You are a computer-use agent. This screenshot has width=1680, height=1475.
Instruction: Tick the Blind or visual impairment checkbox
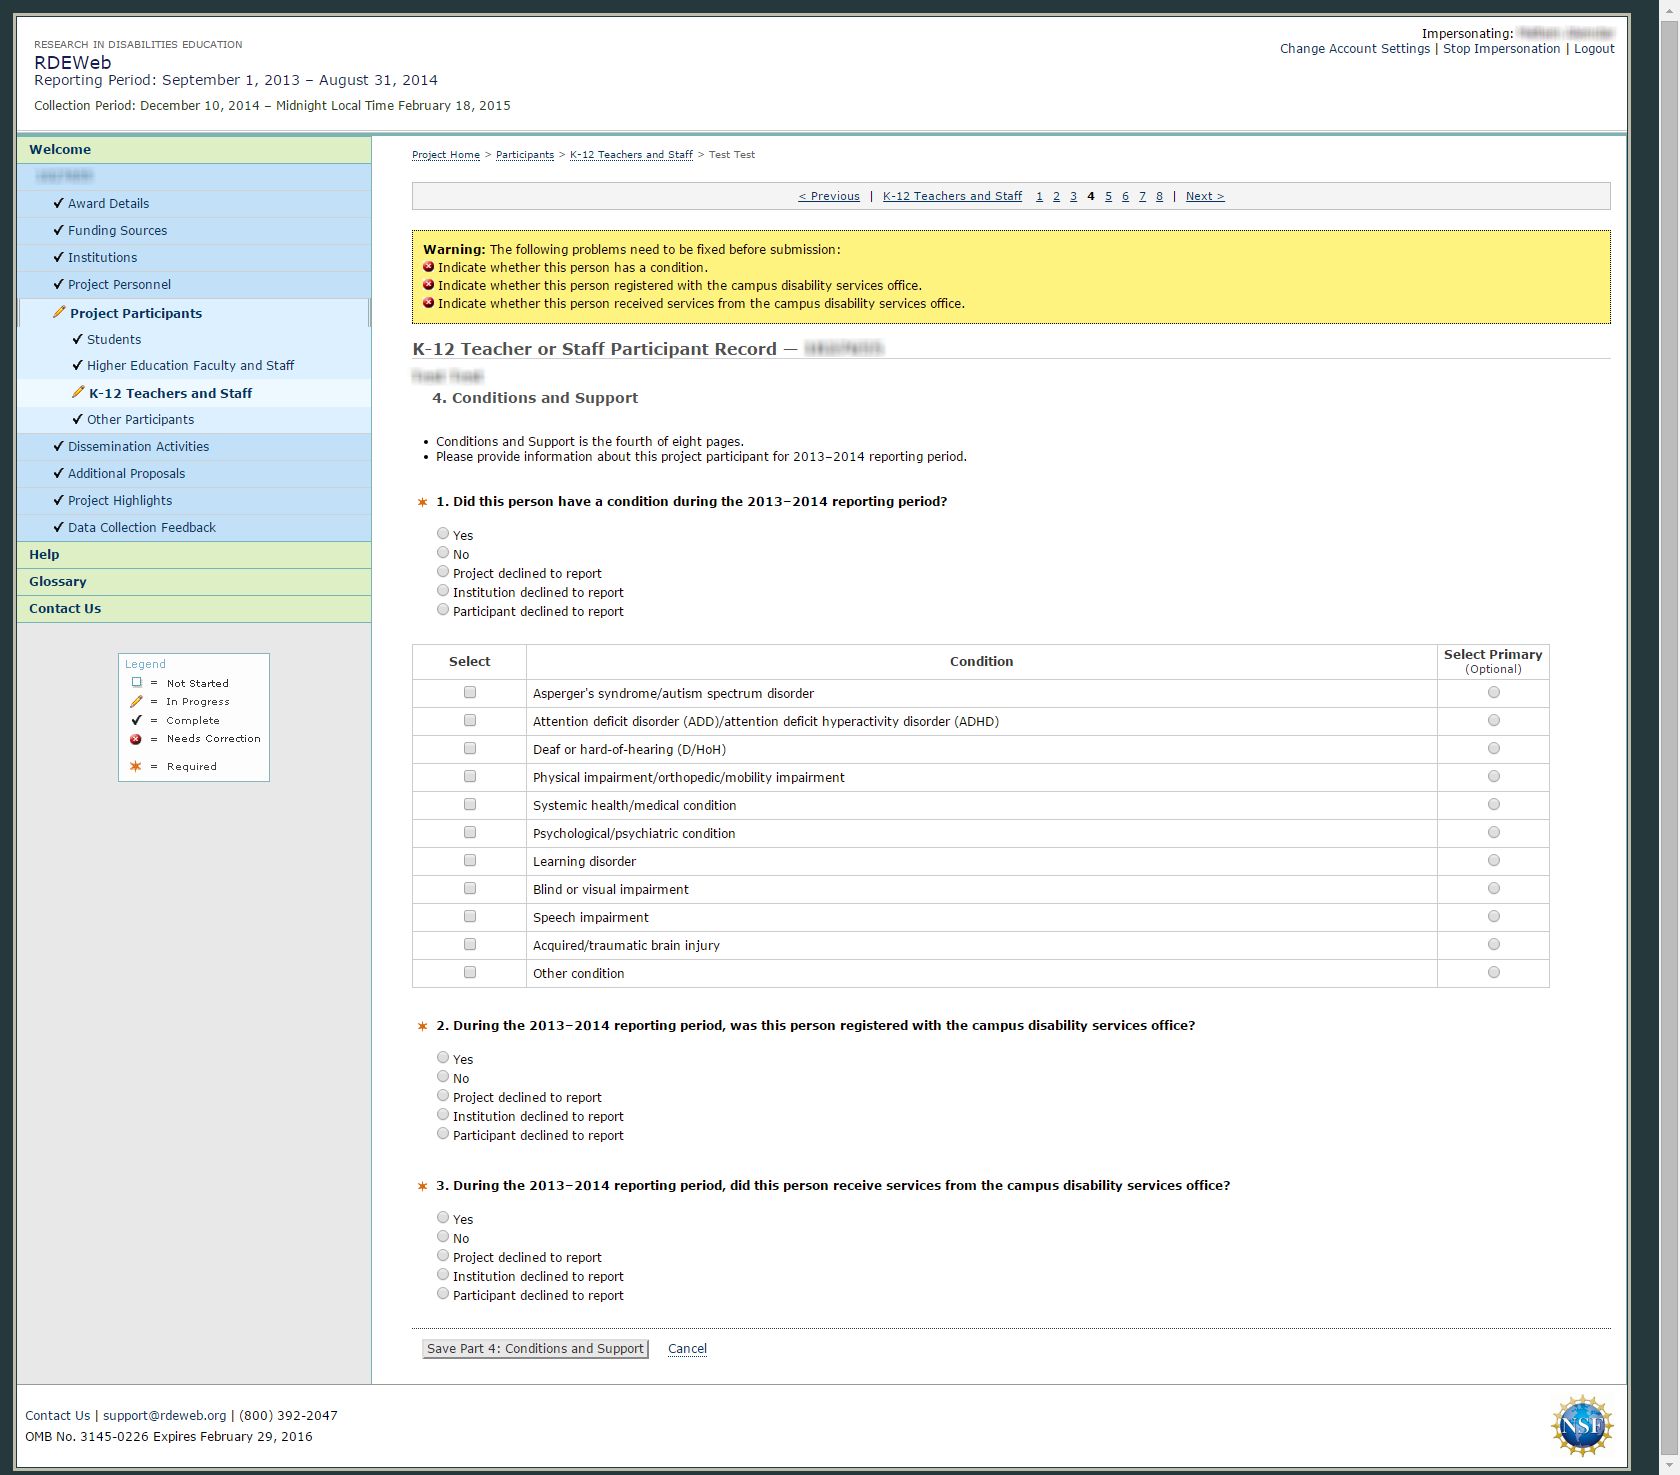[x=470, y=889]
